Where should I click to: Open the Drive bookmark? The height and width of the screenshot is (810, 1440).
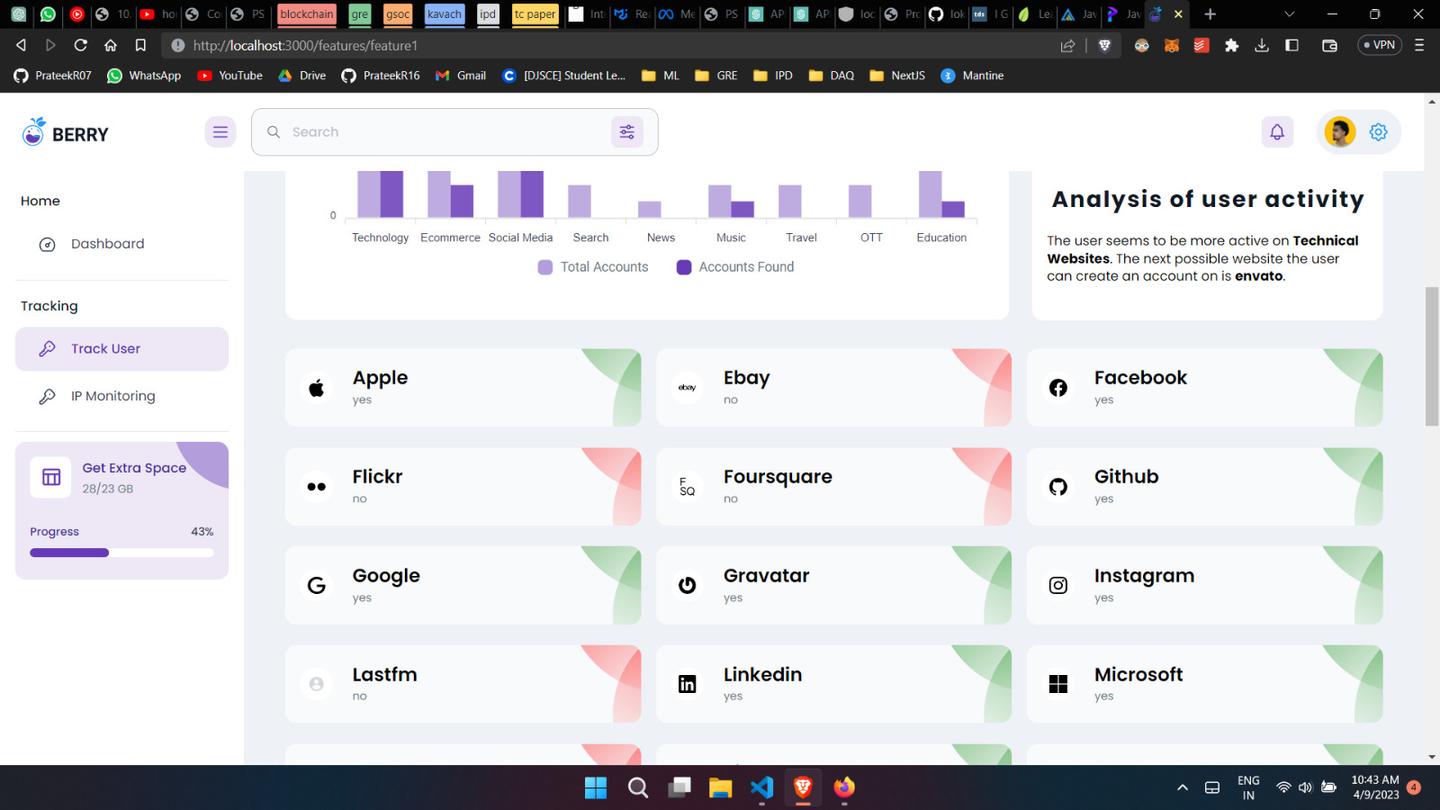click(302, 75)
